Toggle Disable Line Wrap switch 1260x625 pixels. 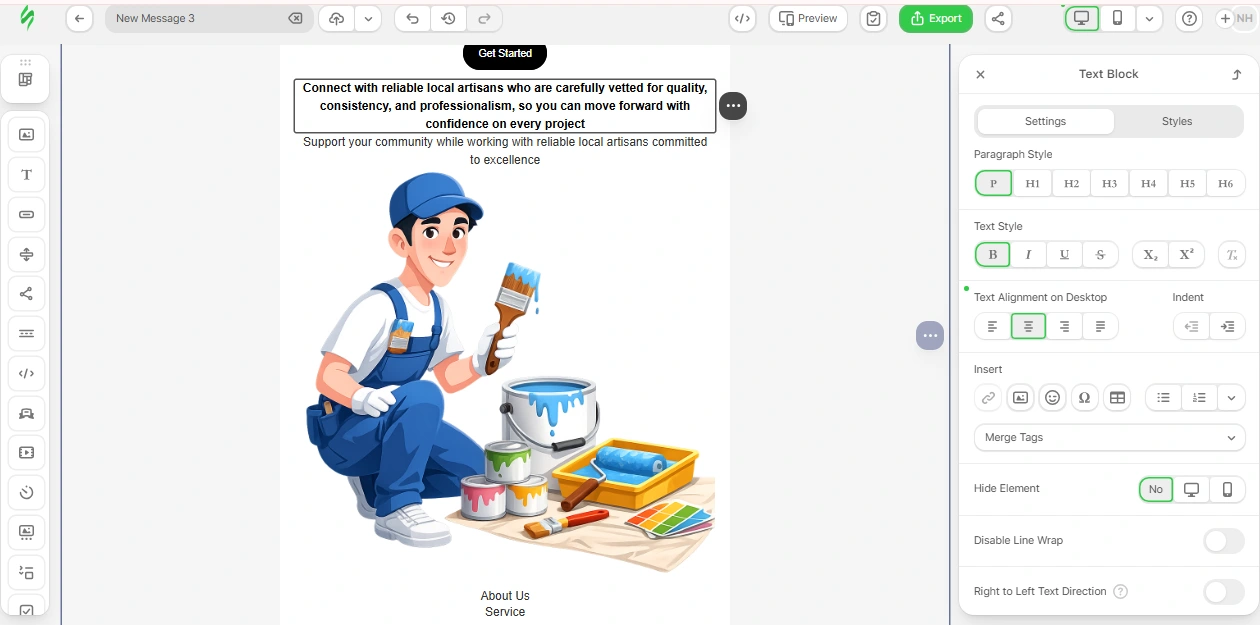coord(1224,541)
